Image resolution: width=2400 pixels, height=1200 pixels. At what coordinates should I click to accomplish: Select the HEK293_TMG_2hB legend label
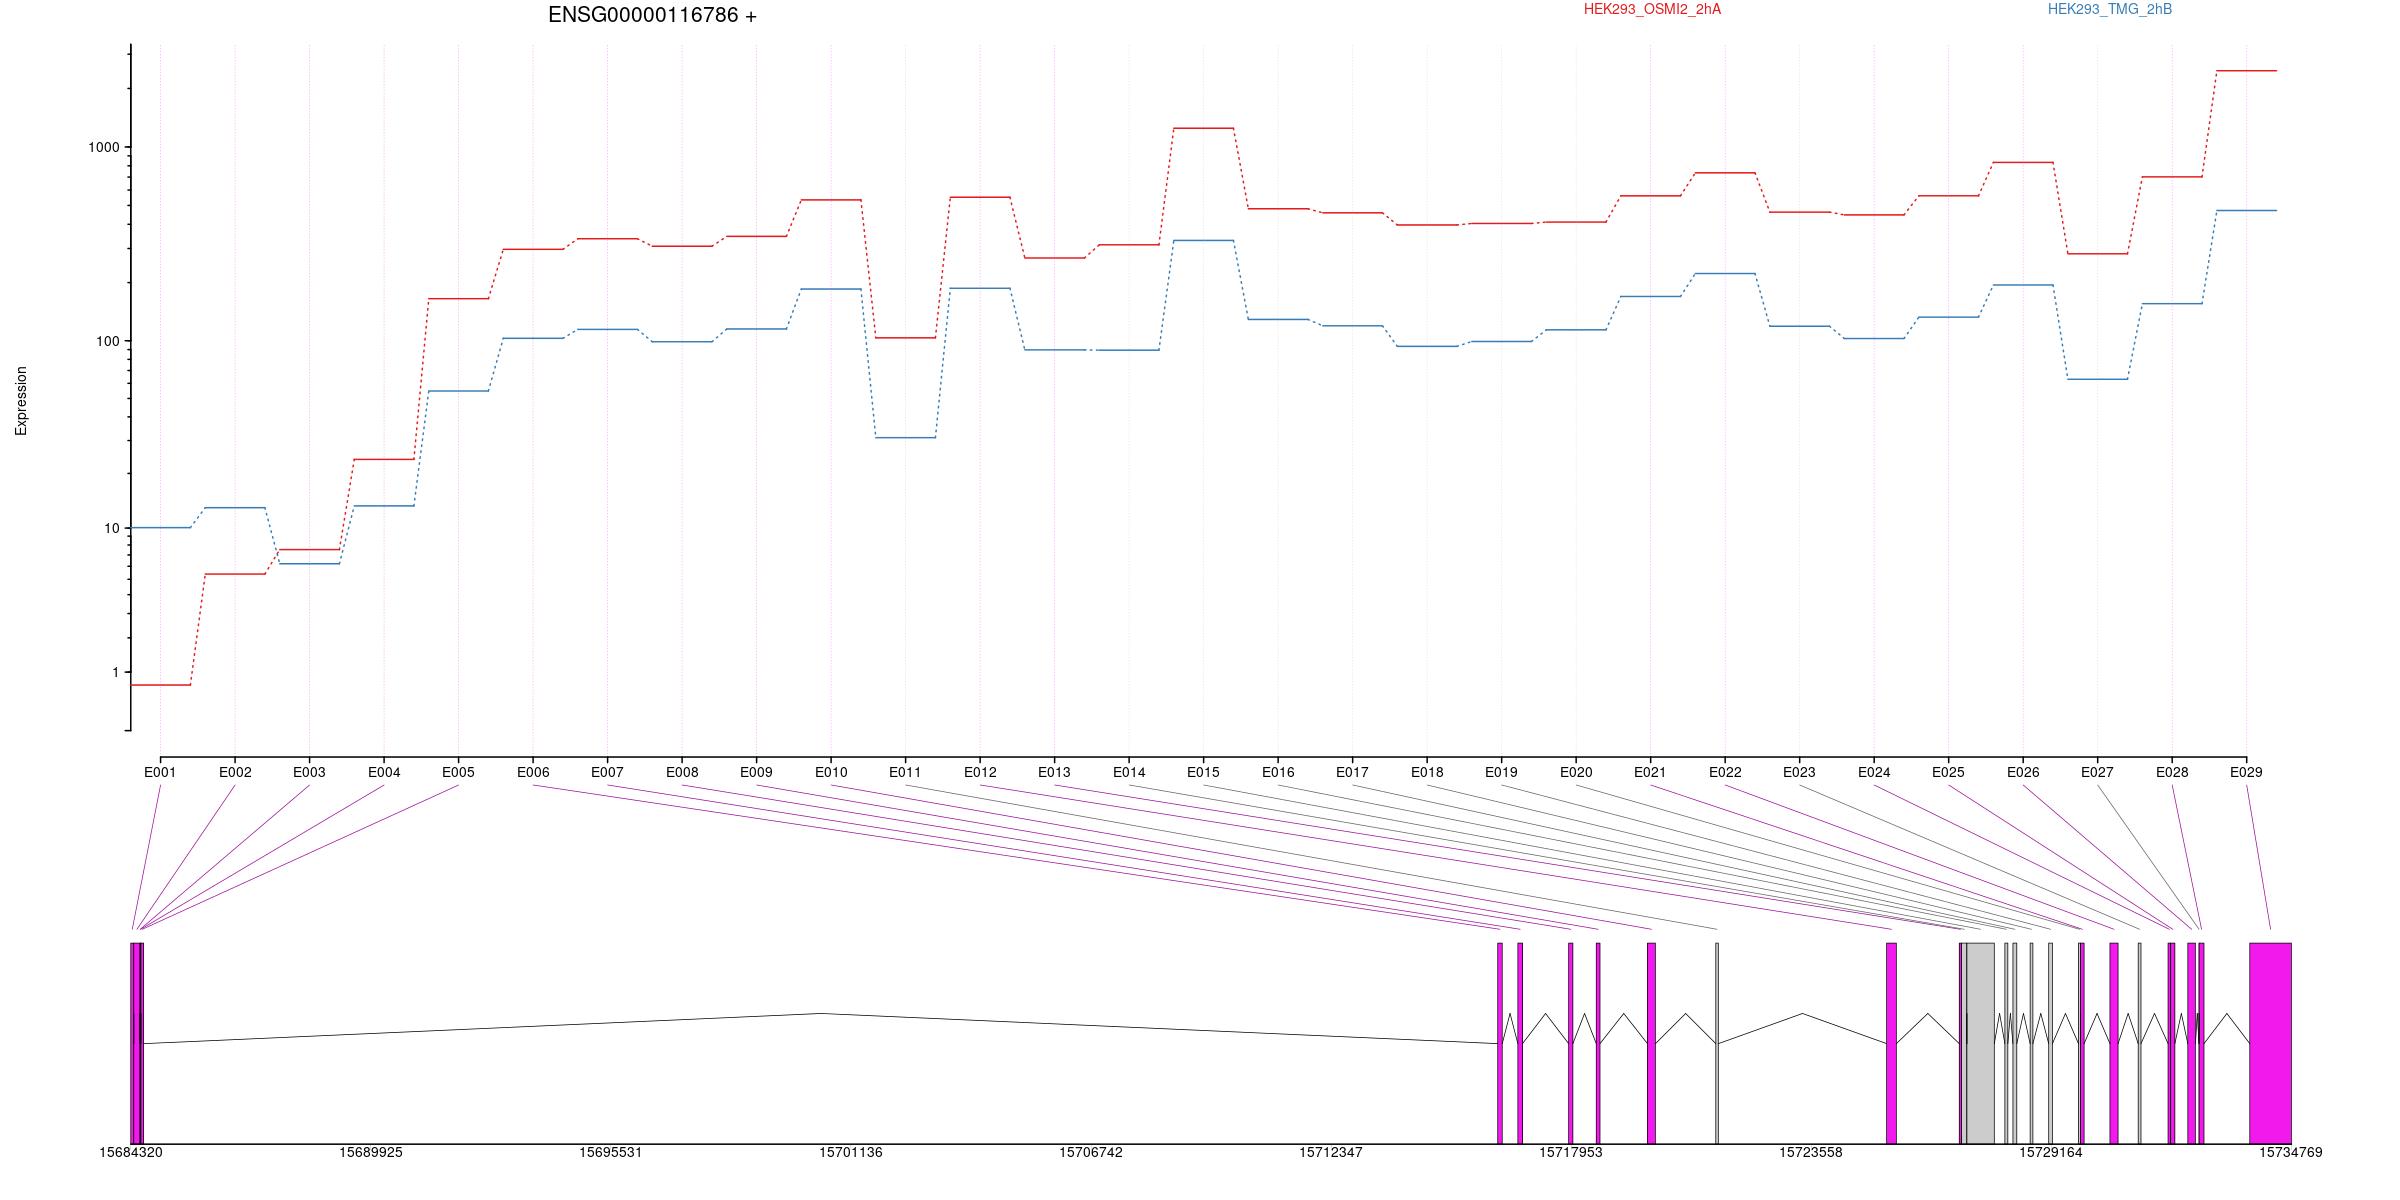click(x=2110, y=10)
